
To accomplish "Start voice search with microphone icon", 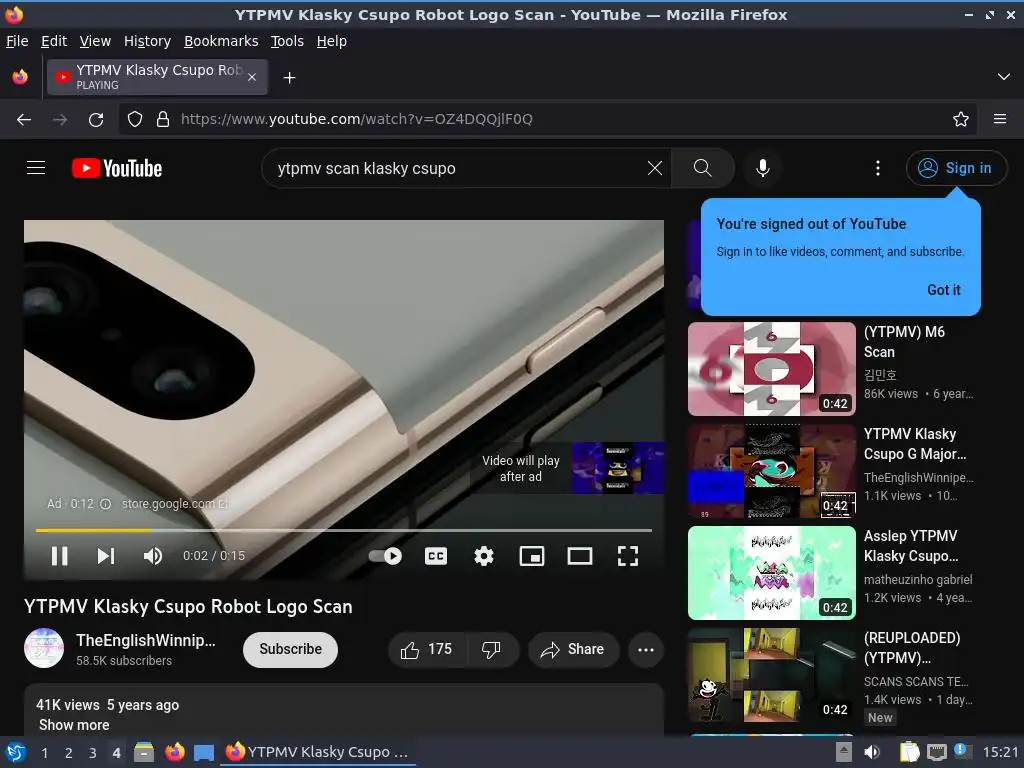I will 762,168.
